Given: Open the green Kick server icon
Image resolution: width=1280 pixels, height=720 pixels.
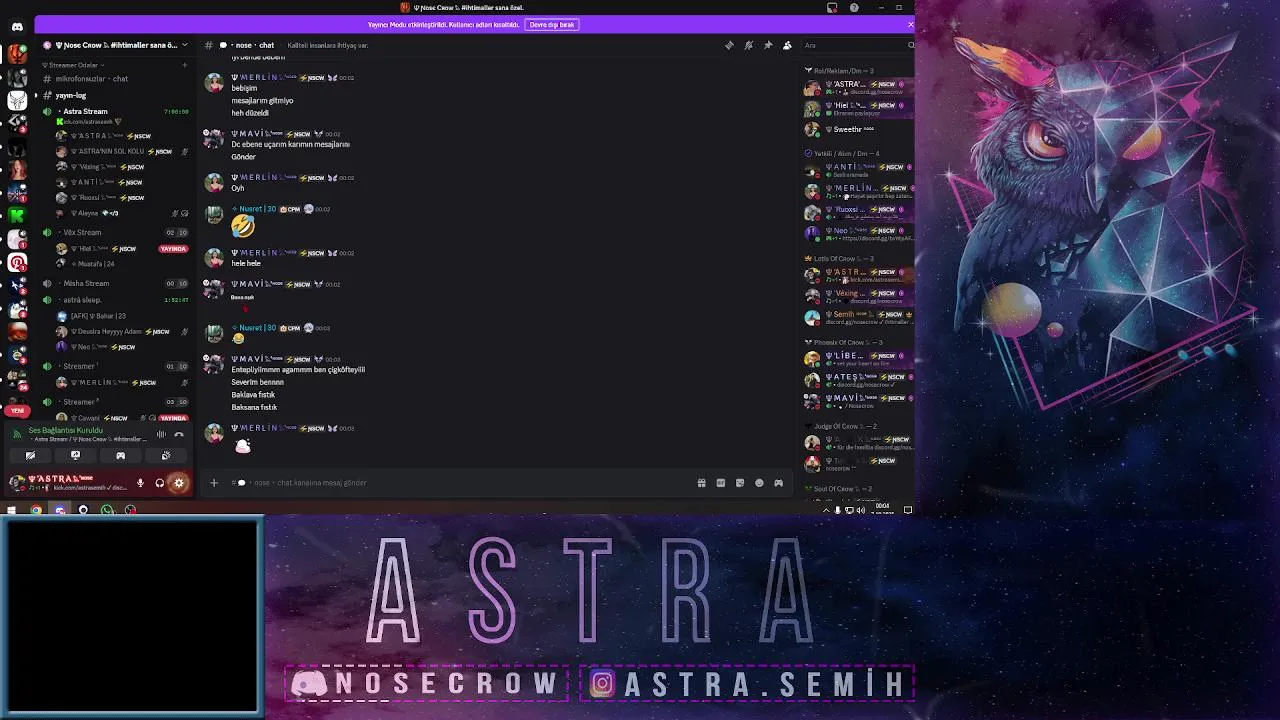Looking at the screenshot, I should point(17,215).
